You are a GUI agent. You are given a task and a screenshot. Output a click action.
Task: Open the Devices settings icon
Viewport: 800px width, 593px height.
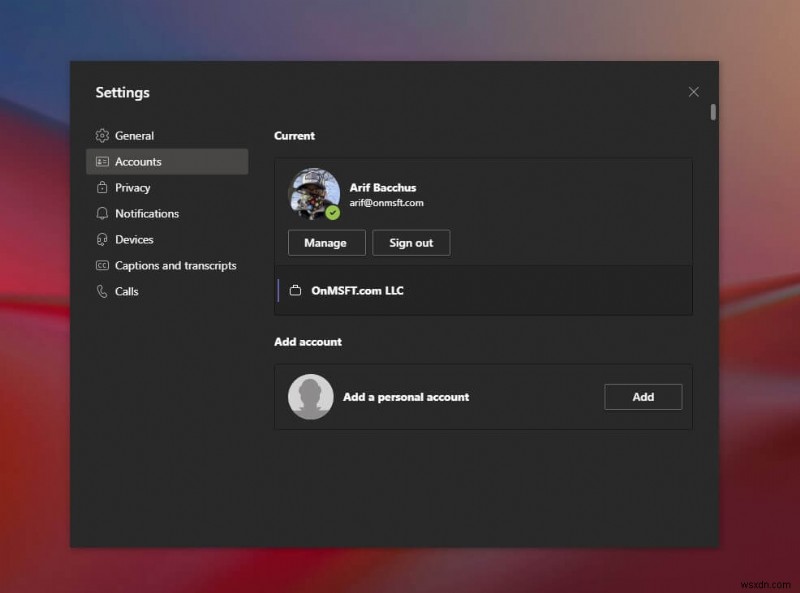click(101, 239)
